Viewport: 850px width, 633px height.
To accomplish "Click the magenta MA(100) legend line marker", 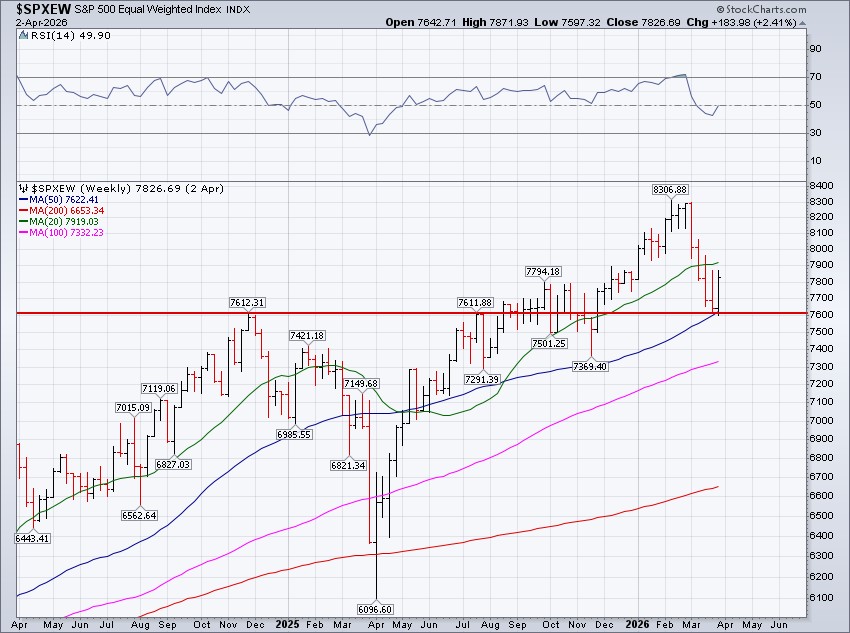I will 22,232.
